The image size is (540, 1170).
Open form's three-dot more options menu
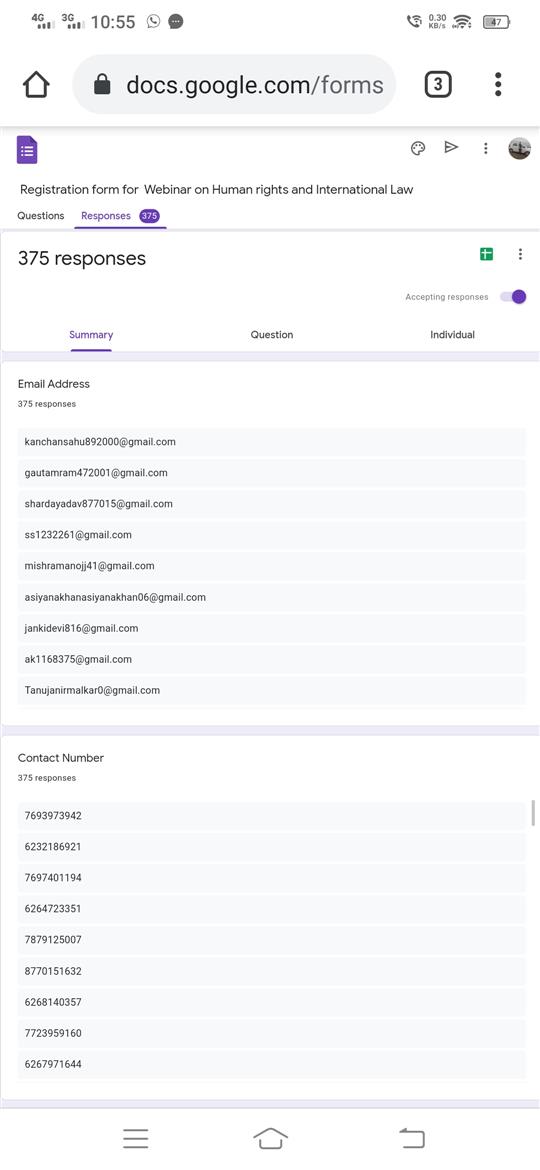[x=486, y=148]
